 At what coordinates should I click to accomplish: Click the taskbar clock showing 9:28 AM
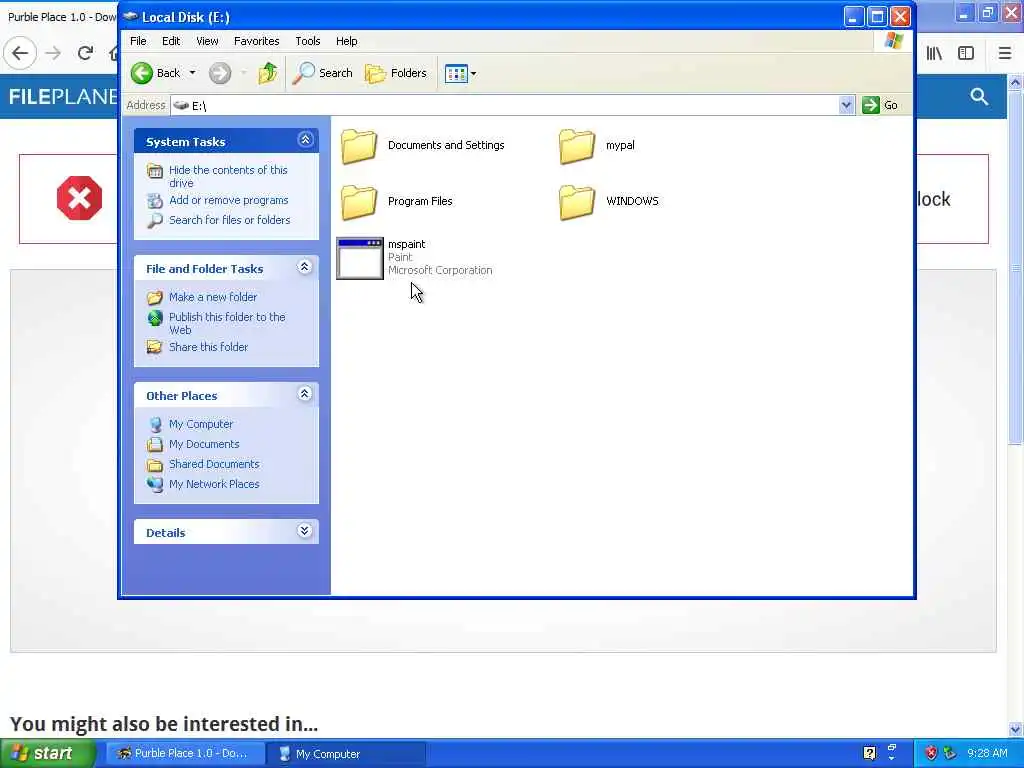(x=987, y=754)
